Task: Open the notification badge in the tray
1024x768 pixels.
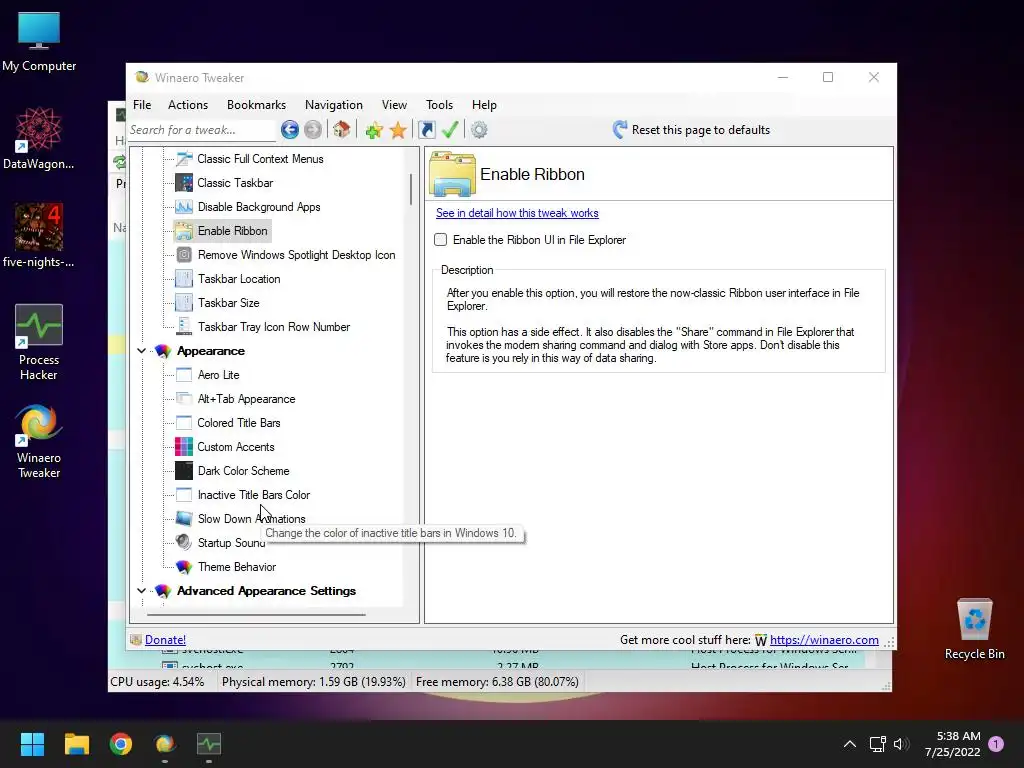Action: tap(996, 743)
